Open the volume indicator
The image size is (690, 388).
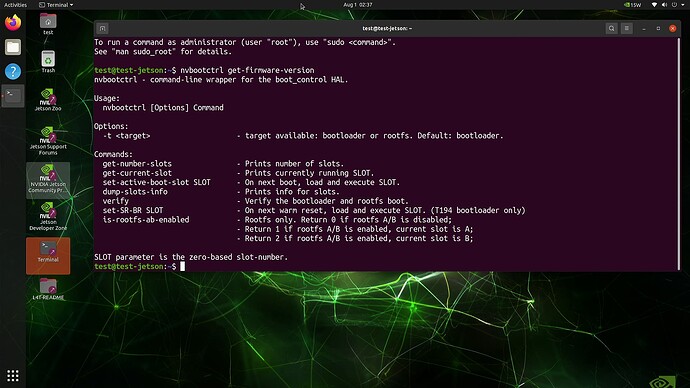tap(664, 5)
